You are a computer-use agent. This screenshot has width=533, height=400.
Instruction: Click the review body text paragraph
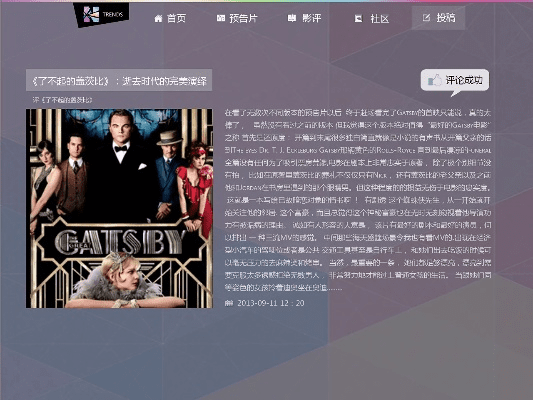(358, 200)
